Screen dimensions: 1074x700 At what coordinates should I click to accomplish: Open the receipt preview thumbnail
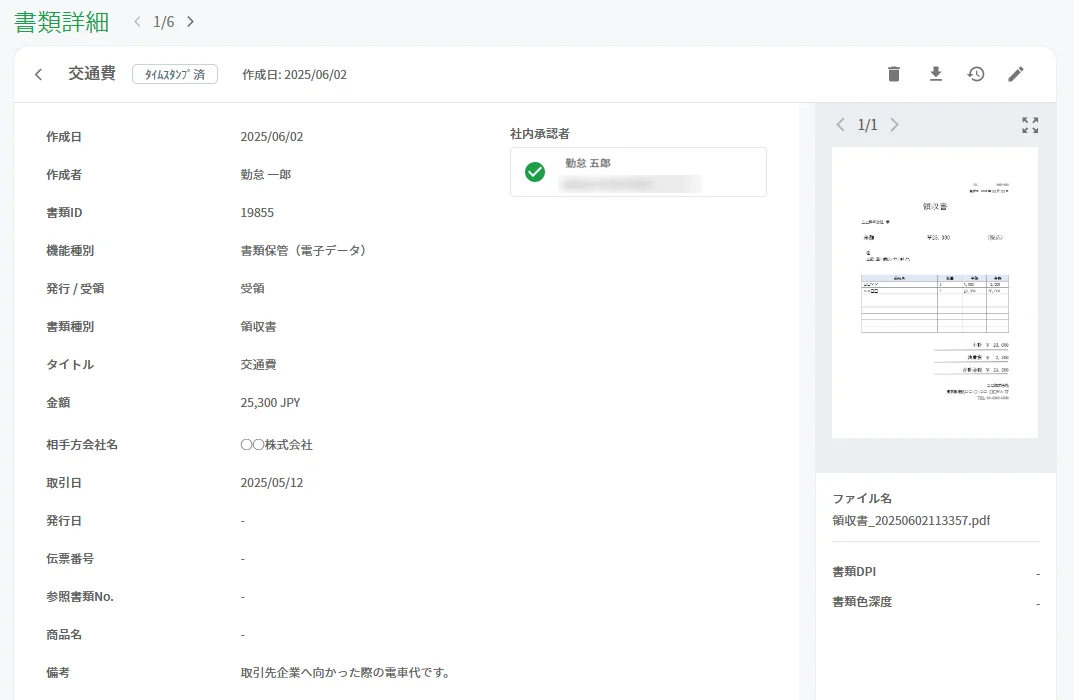tap(935, 292)
